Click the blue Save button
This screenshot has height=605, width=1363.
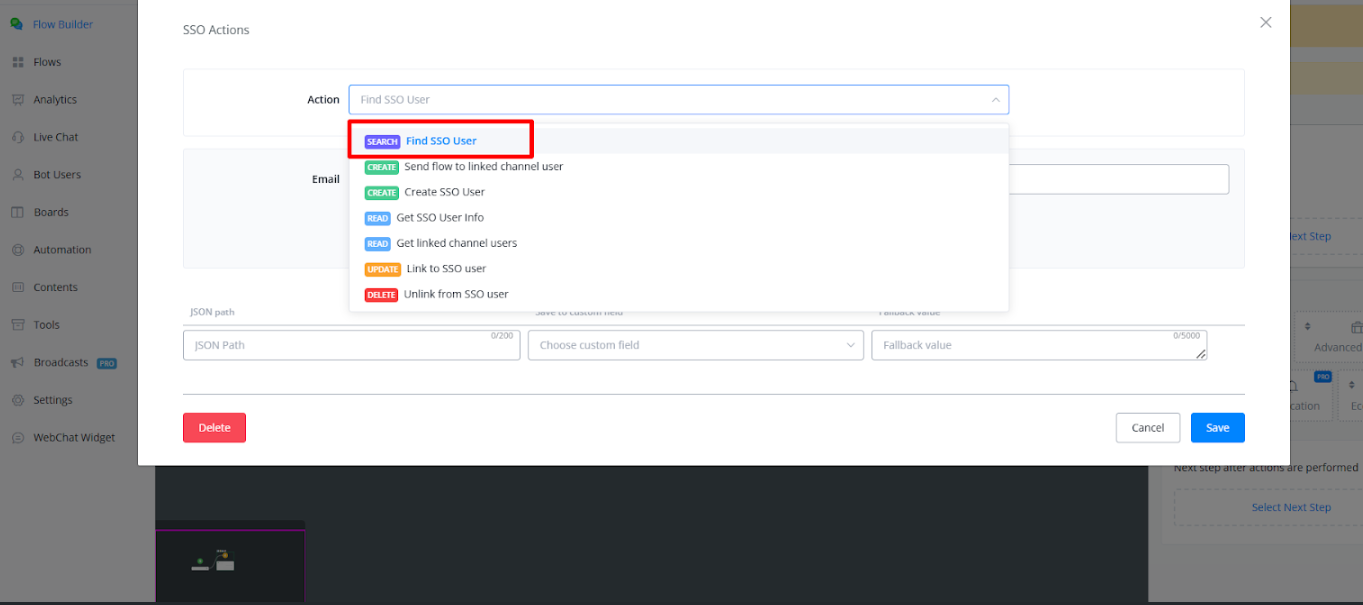[1217, 428]
